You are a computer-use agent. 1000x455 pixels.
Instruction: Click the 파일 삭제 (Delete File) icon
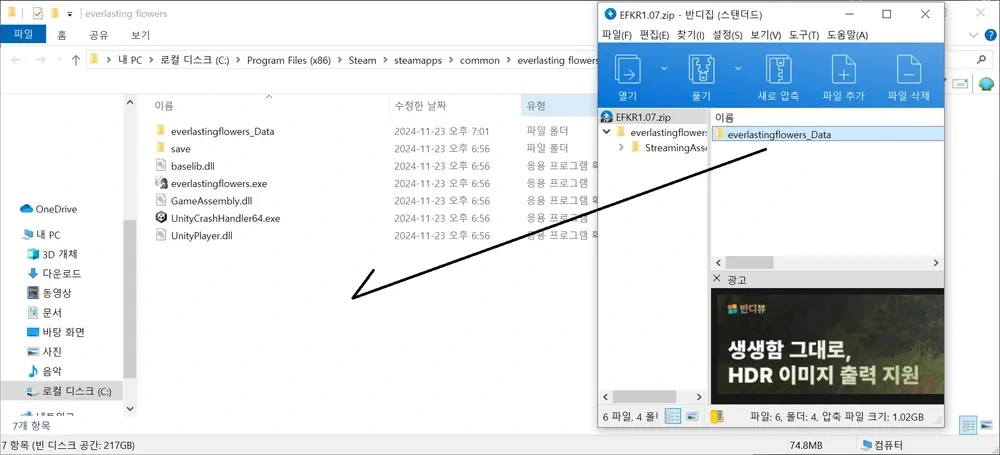pyautogui.click(x=909, y=70)
